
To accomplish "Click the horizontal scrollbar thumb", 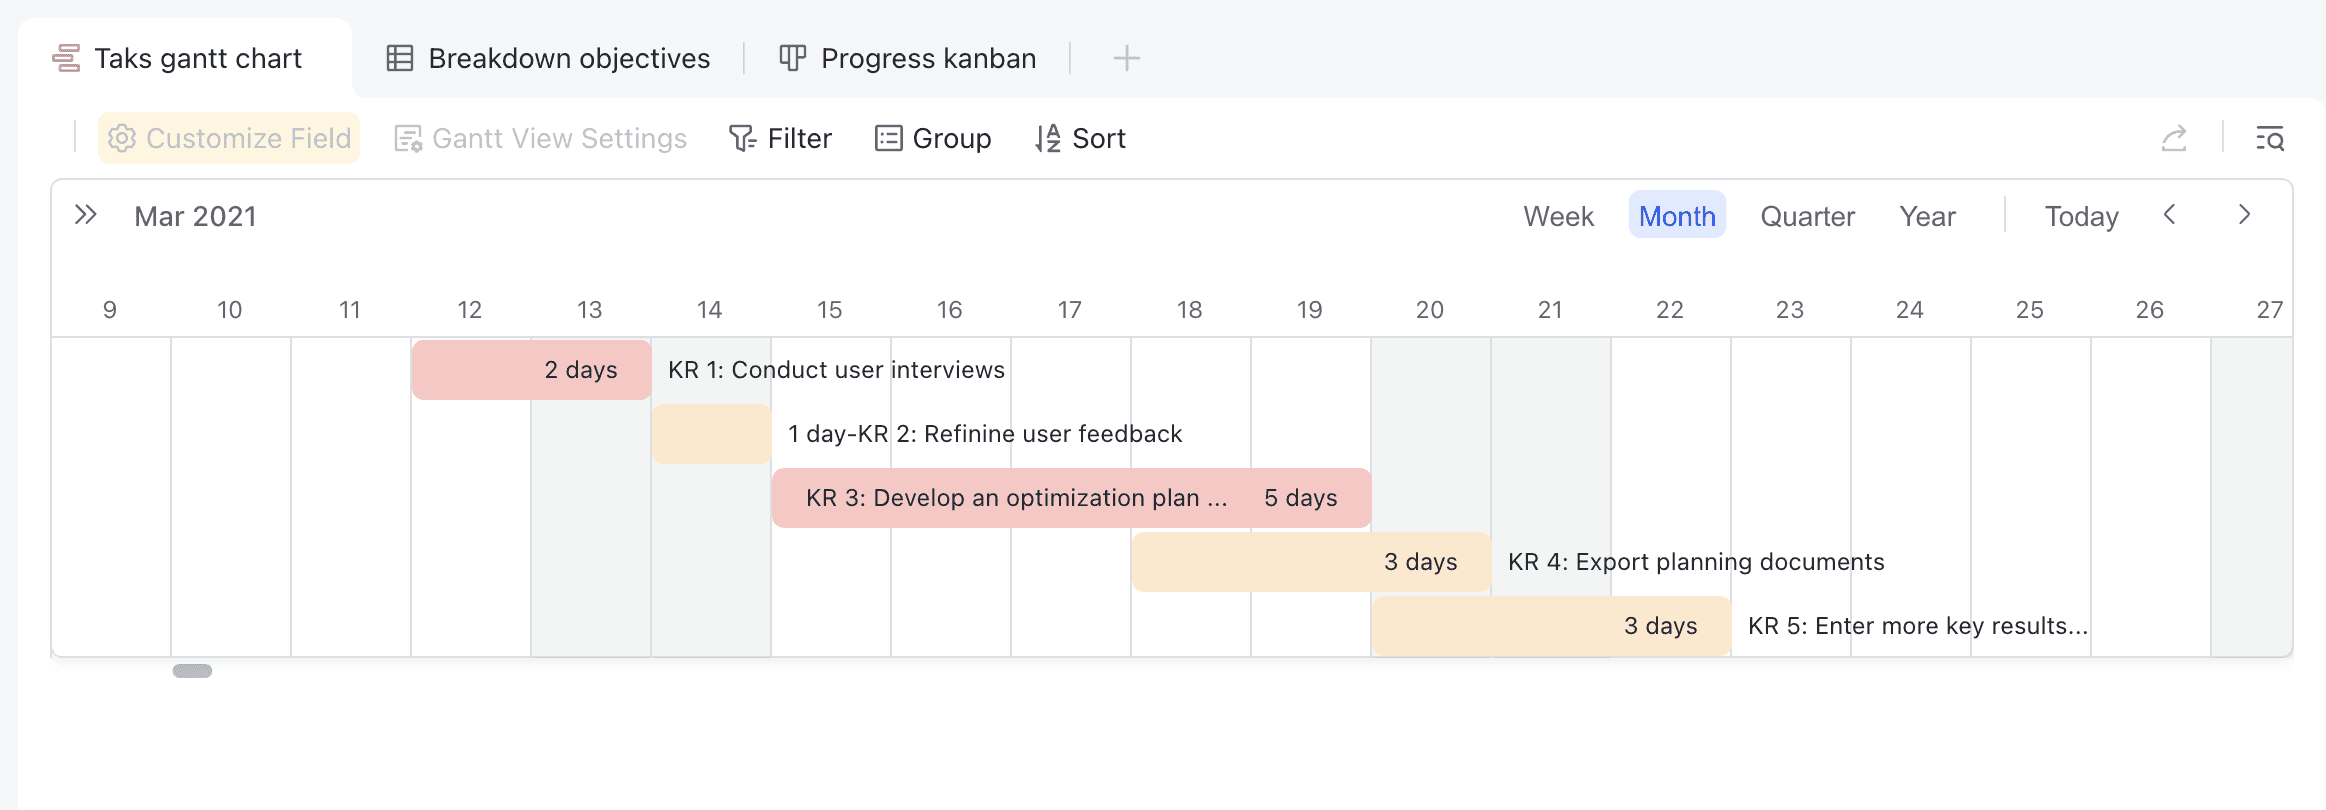I will click(x=192, y=671).
